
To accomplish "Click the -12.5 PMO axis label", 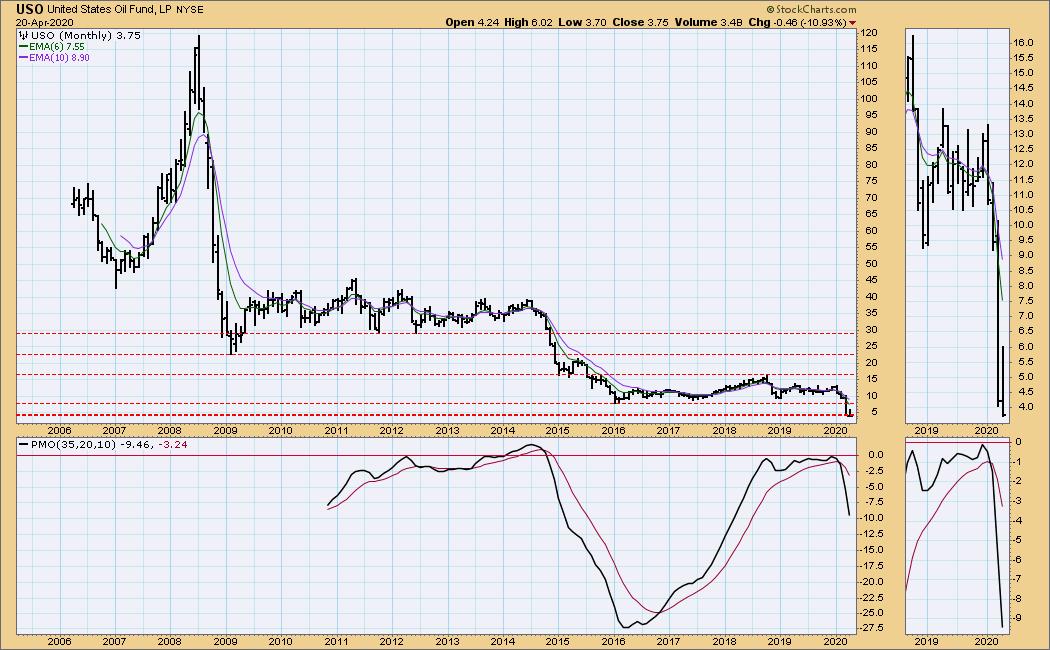I will pyautogui.click(x=870, y=534).
